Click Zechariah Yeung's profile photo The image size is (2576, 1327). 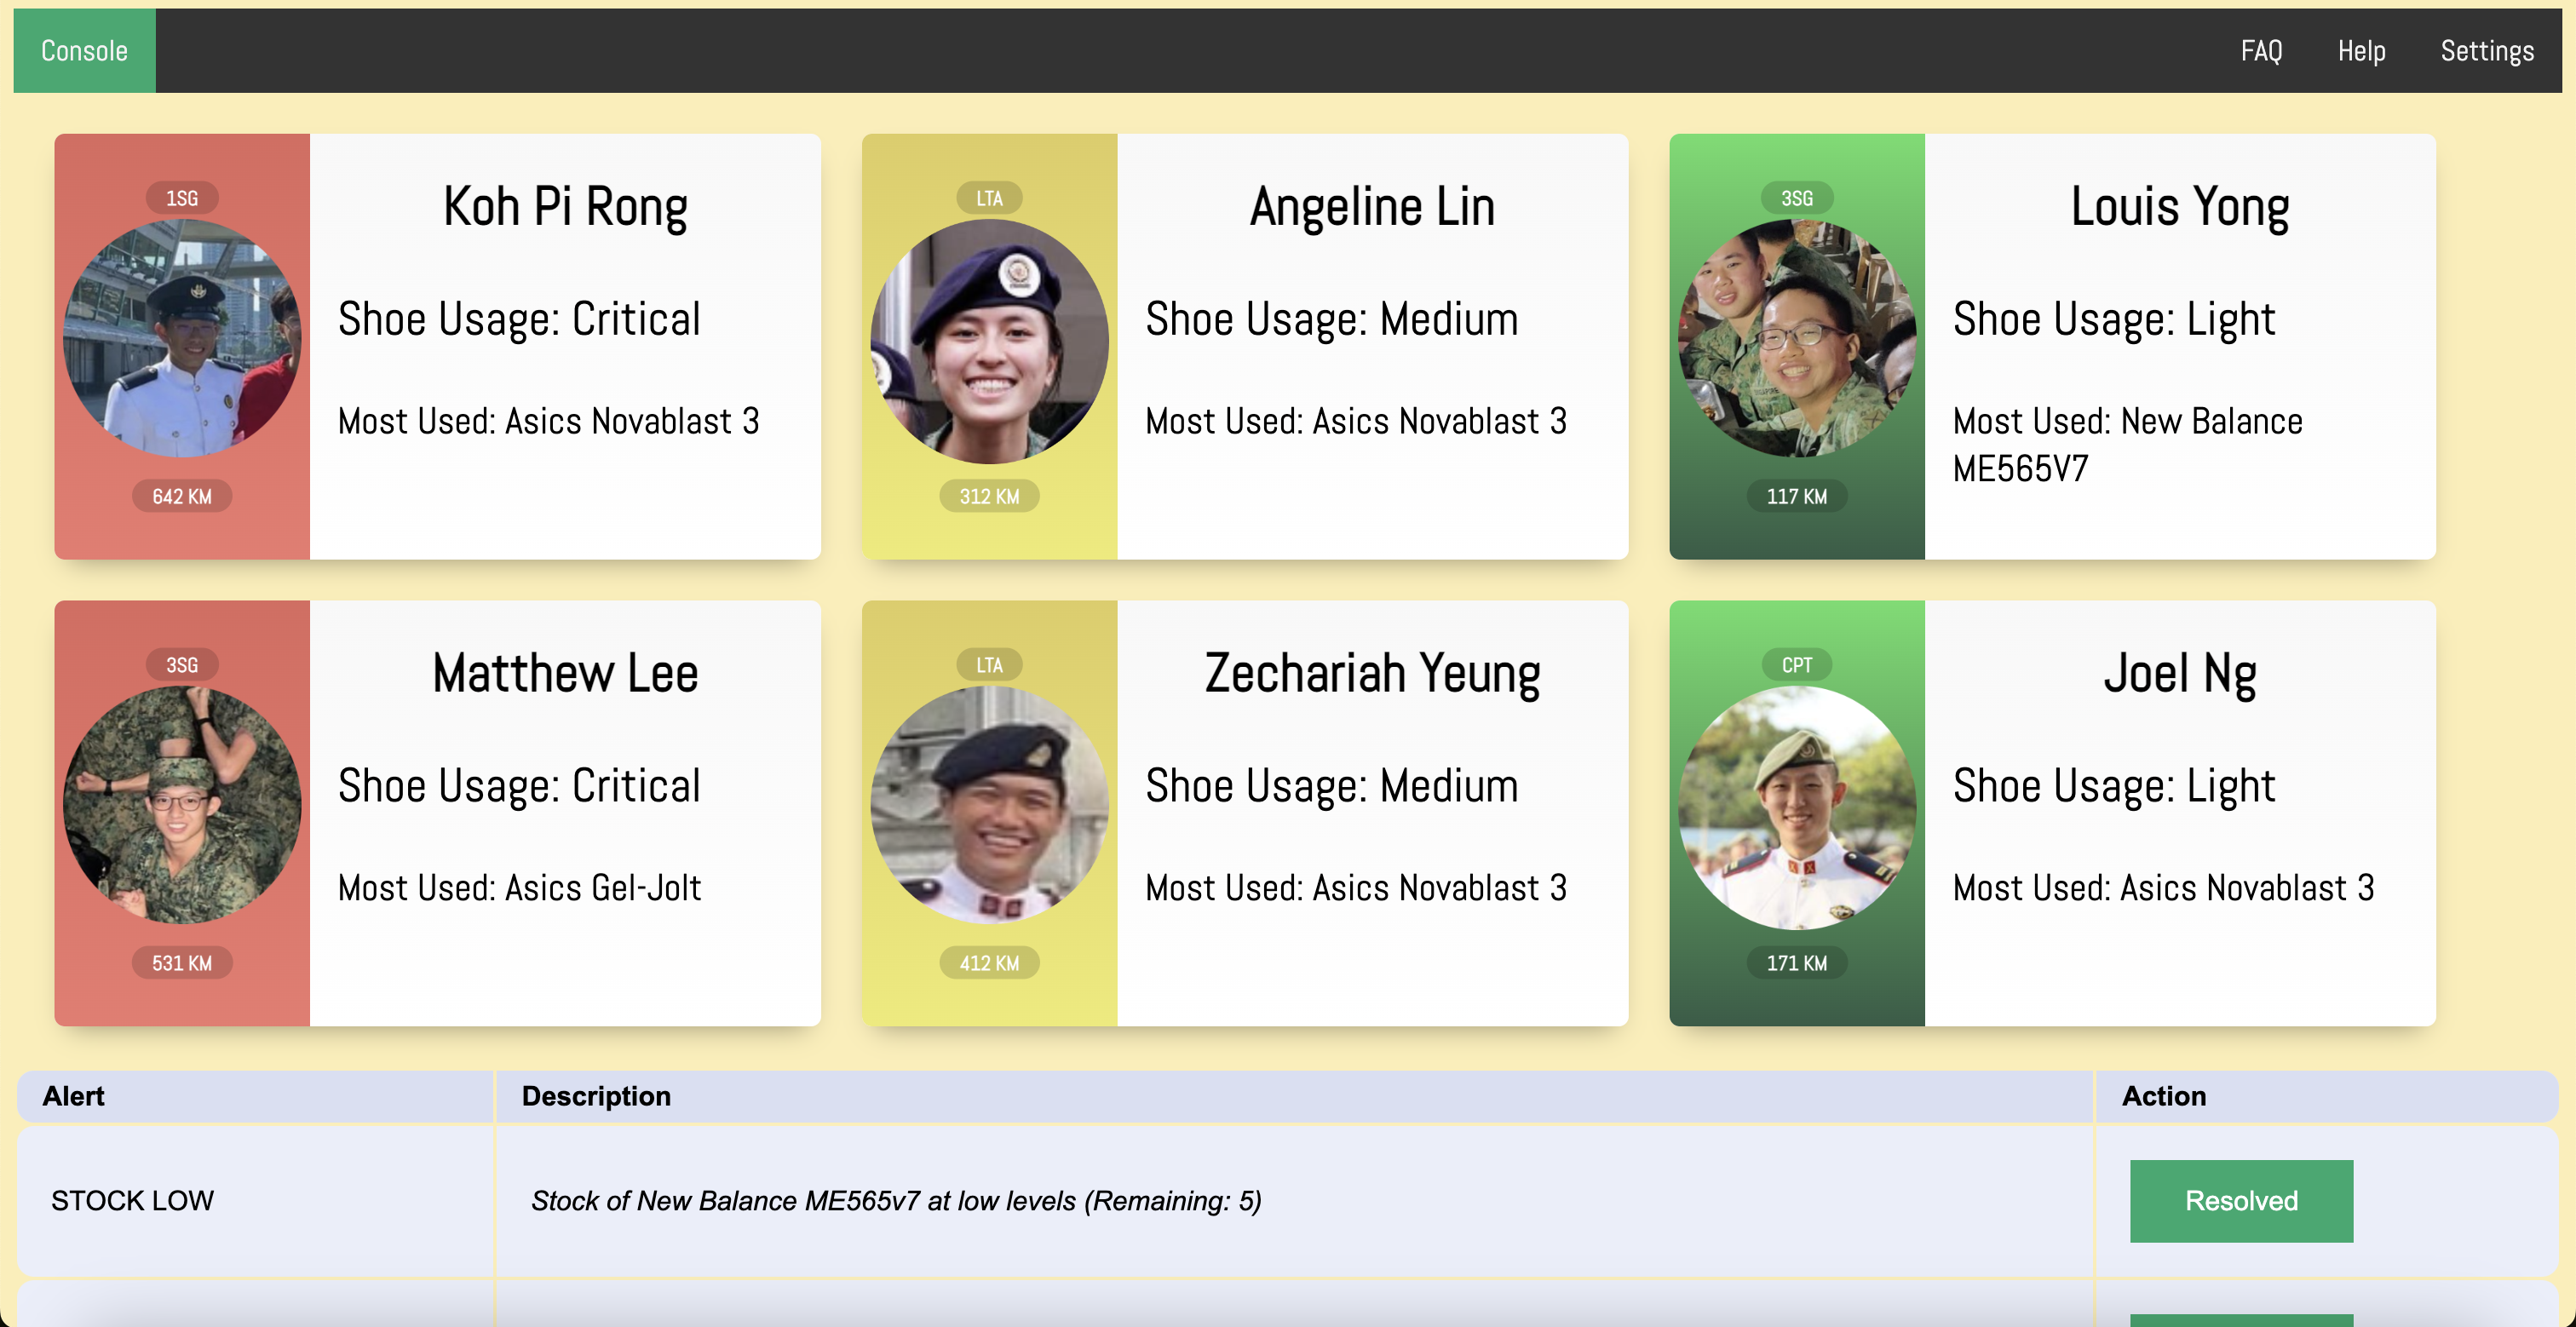tap(989, 805)
